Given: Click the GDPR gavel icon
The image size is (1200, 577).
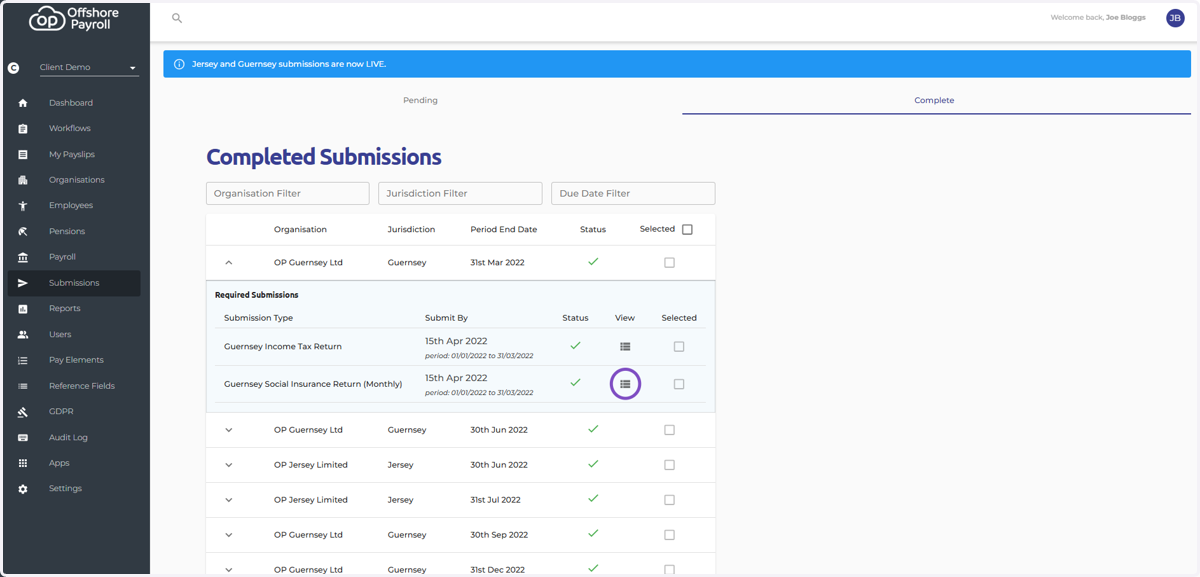Looking at the screenshot, I should point(23,412).
